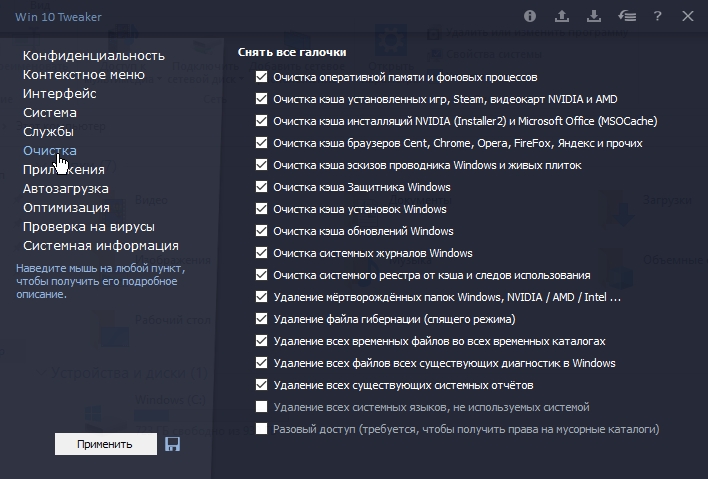The height and width of the screenshot is (479, 708).
Task: Uncheck Удаление файла гибернации checkbox
Action: [x=261, y=318]
